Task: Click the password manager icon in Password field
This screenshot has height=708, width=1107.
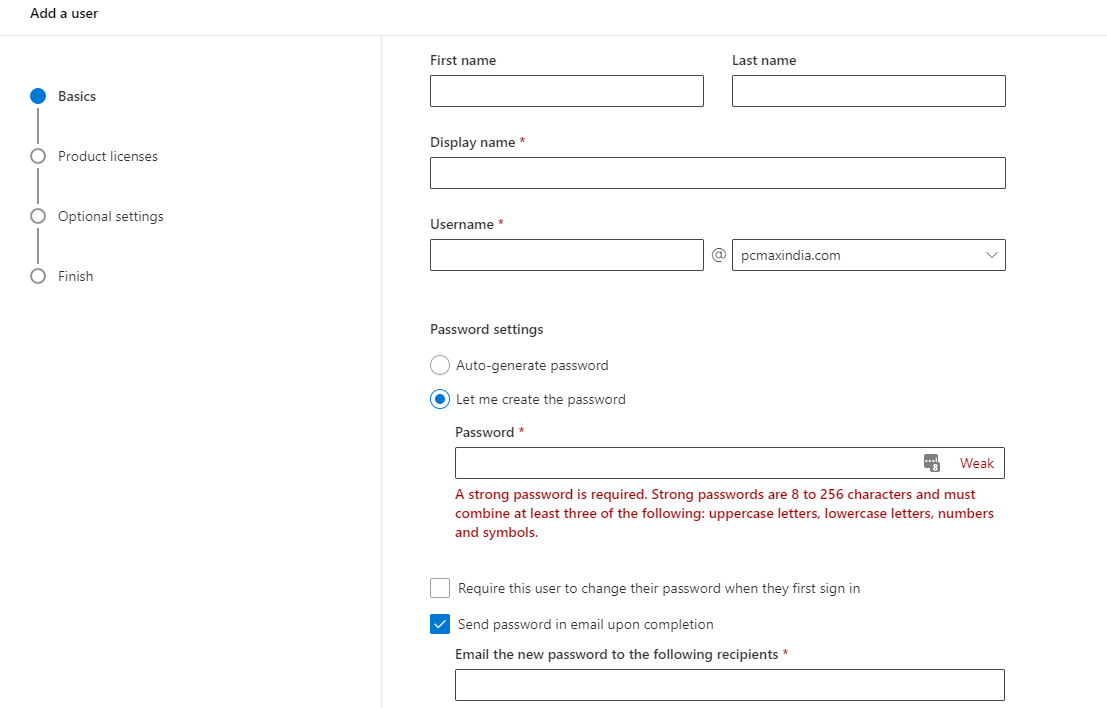Action: 931,463
